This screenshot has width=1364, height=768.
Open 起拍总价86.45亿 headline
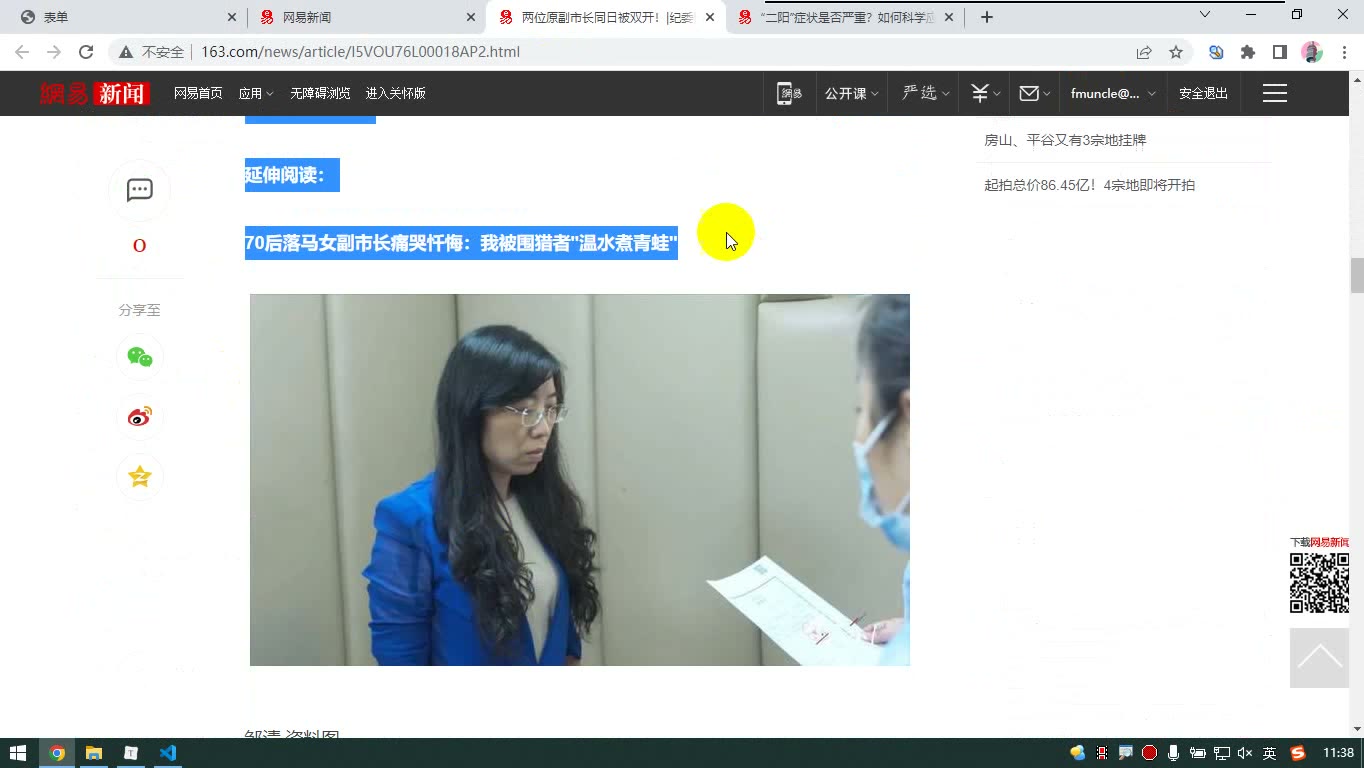tap(1089, 185)
